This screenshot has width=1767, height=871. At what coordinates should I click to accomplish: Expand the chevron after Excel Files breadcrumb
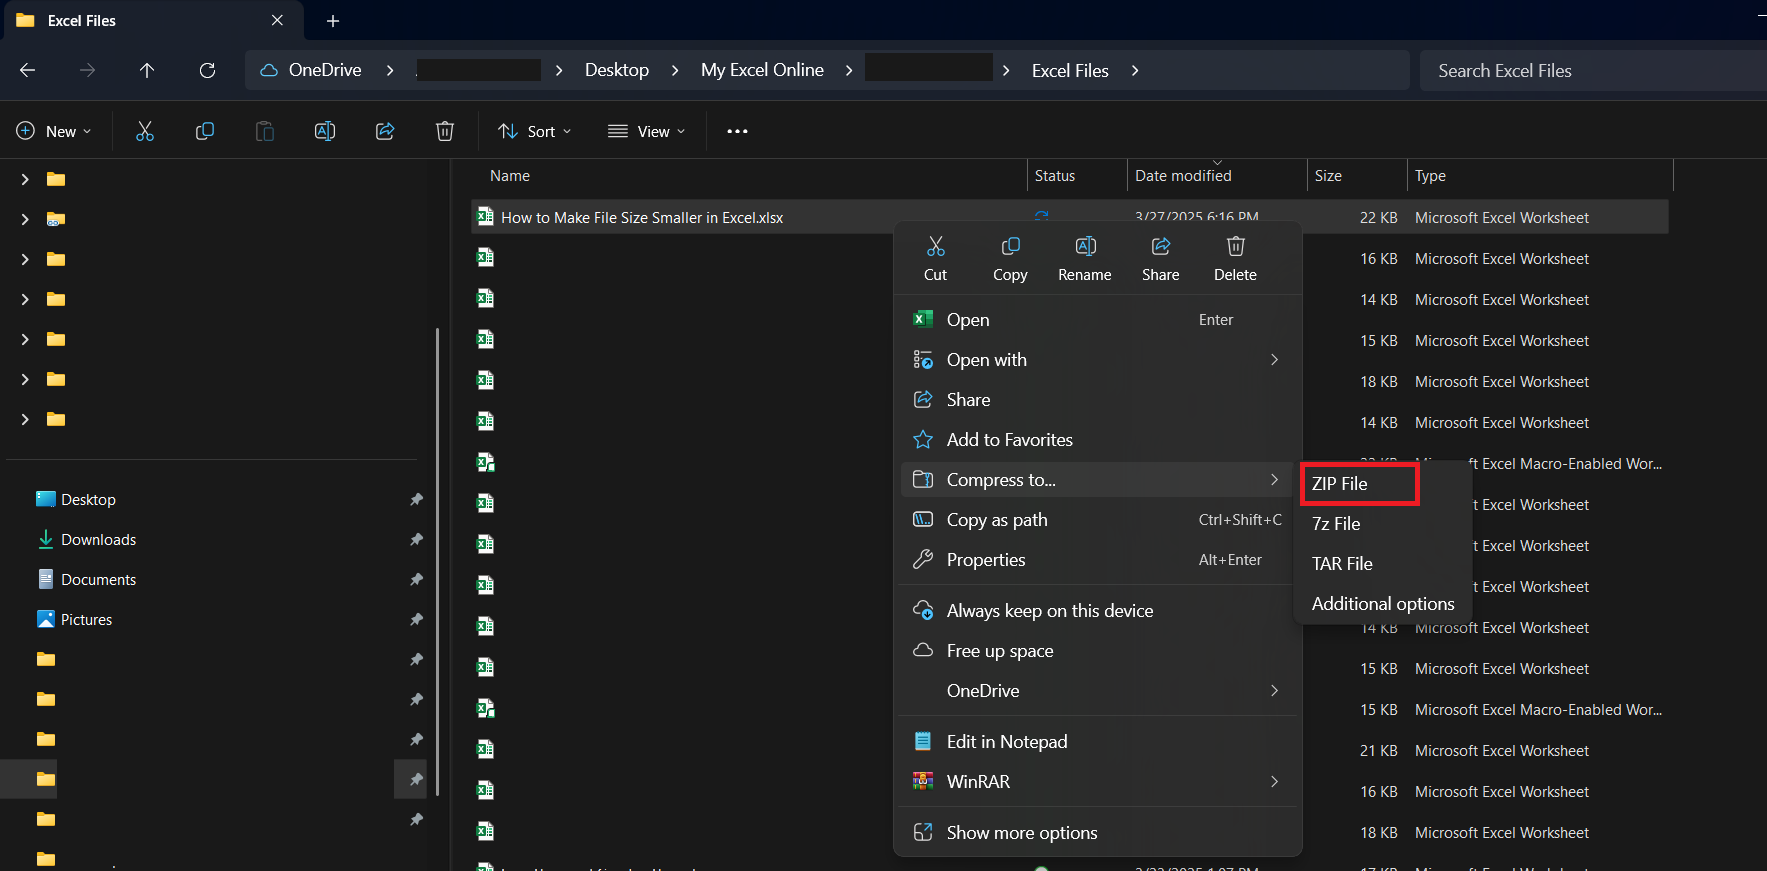click(x=1135, y=70)
